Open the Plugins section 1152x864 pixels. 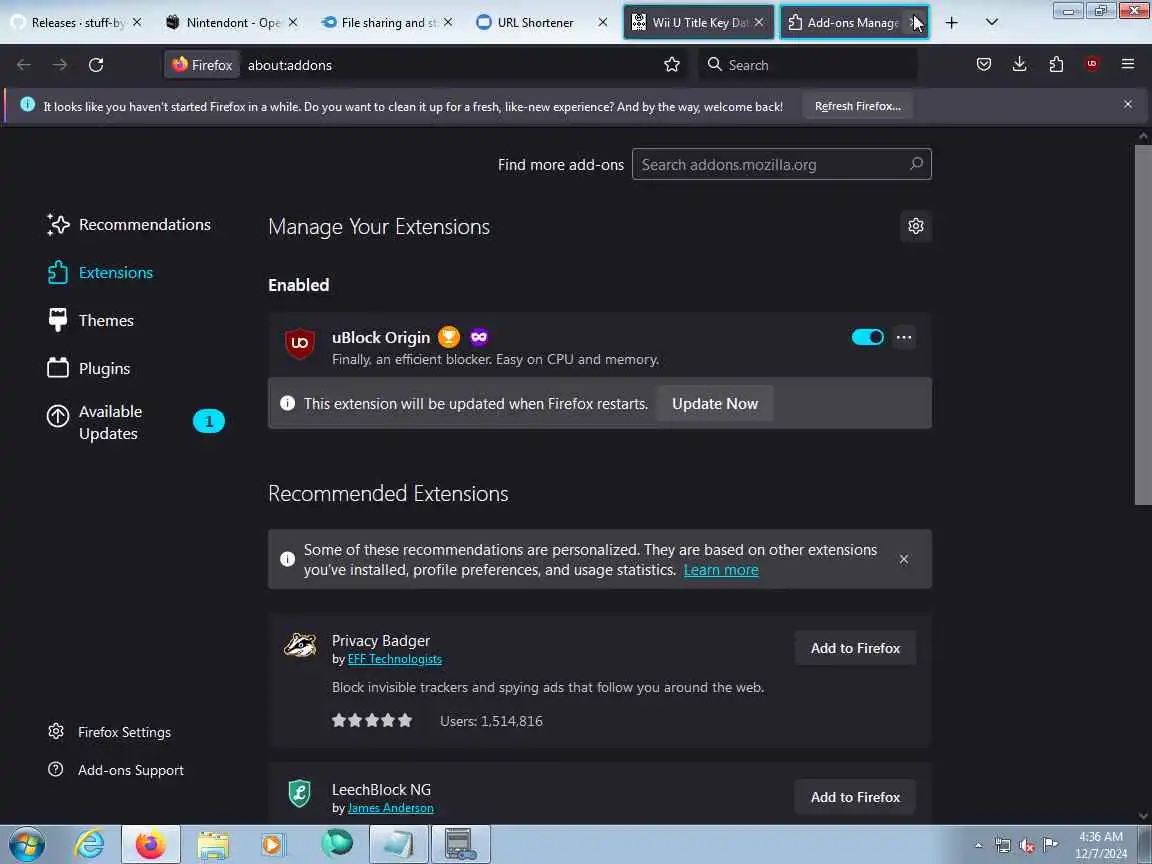(x=89, y=369)
